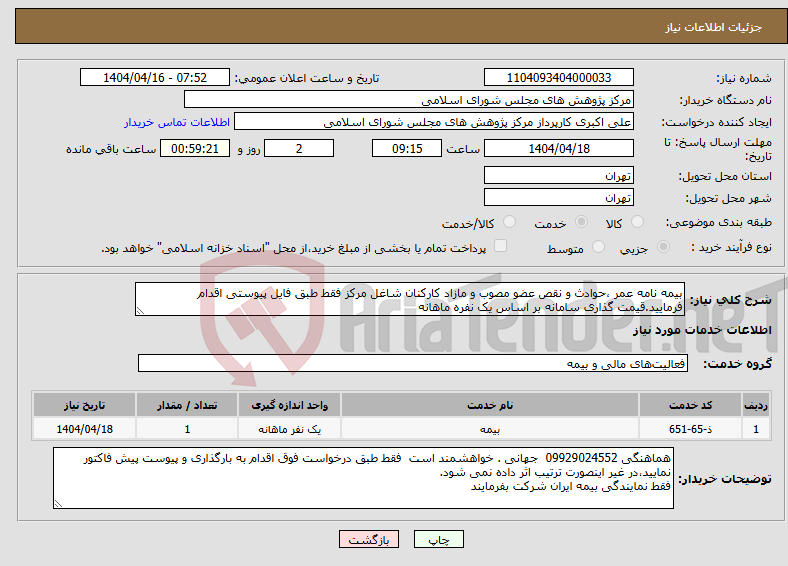Select the کالا radio button
The image size is (788, 566).
pyautogui.click(x=637, y=222)
